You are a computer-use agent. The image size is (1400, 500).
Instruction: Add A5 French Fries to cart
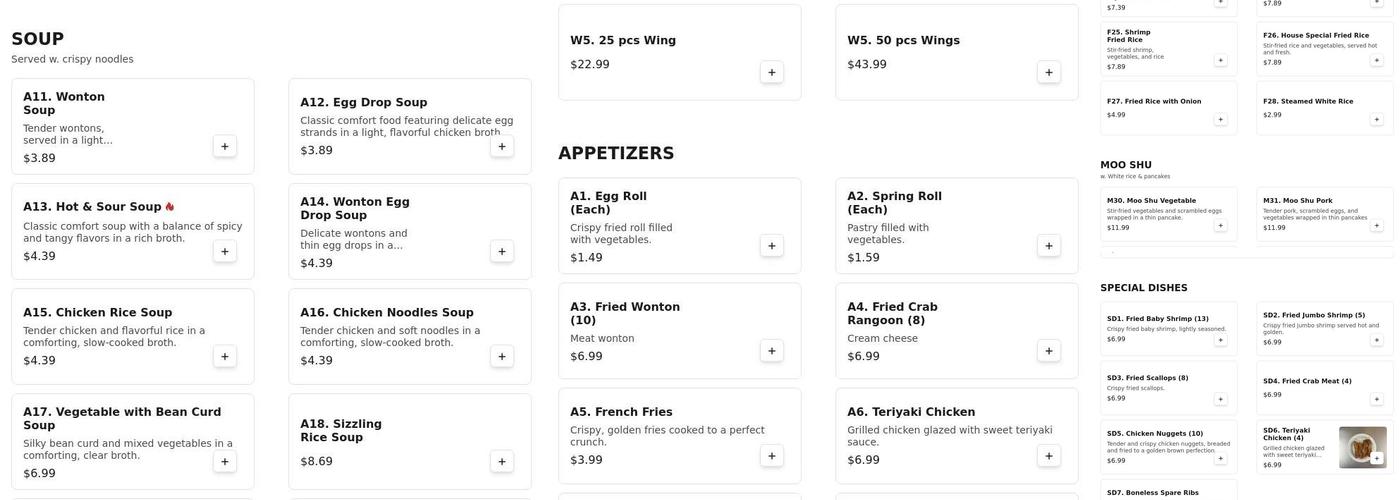coord(771,456)
